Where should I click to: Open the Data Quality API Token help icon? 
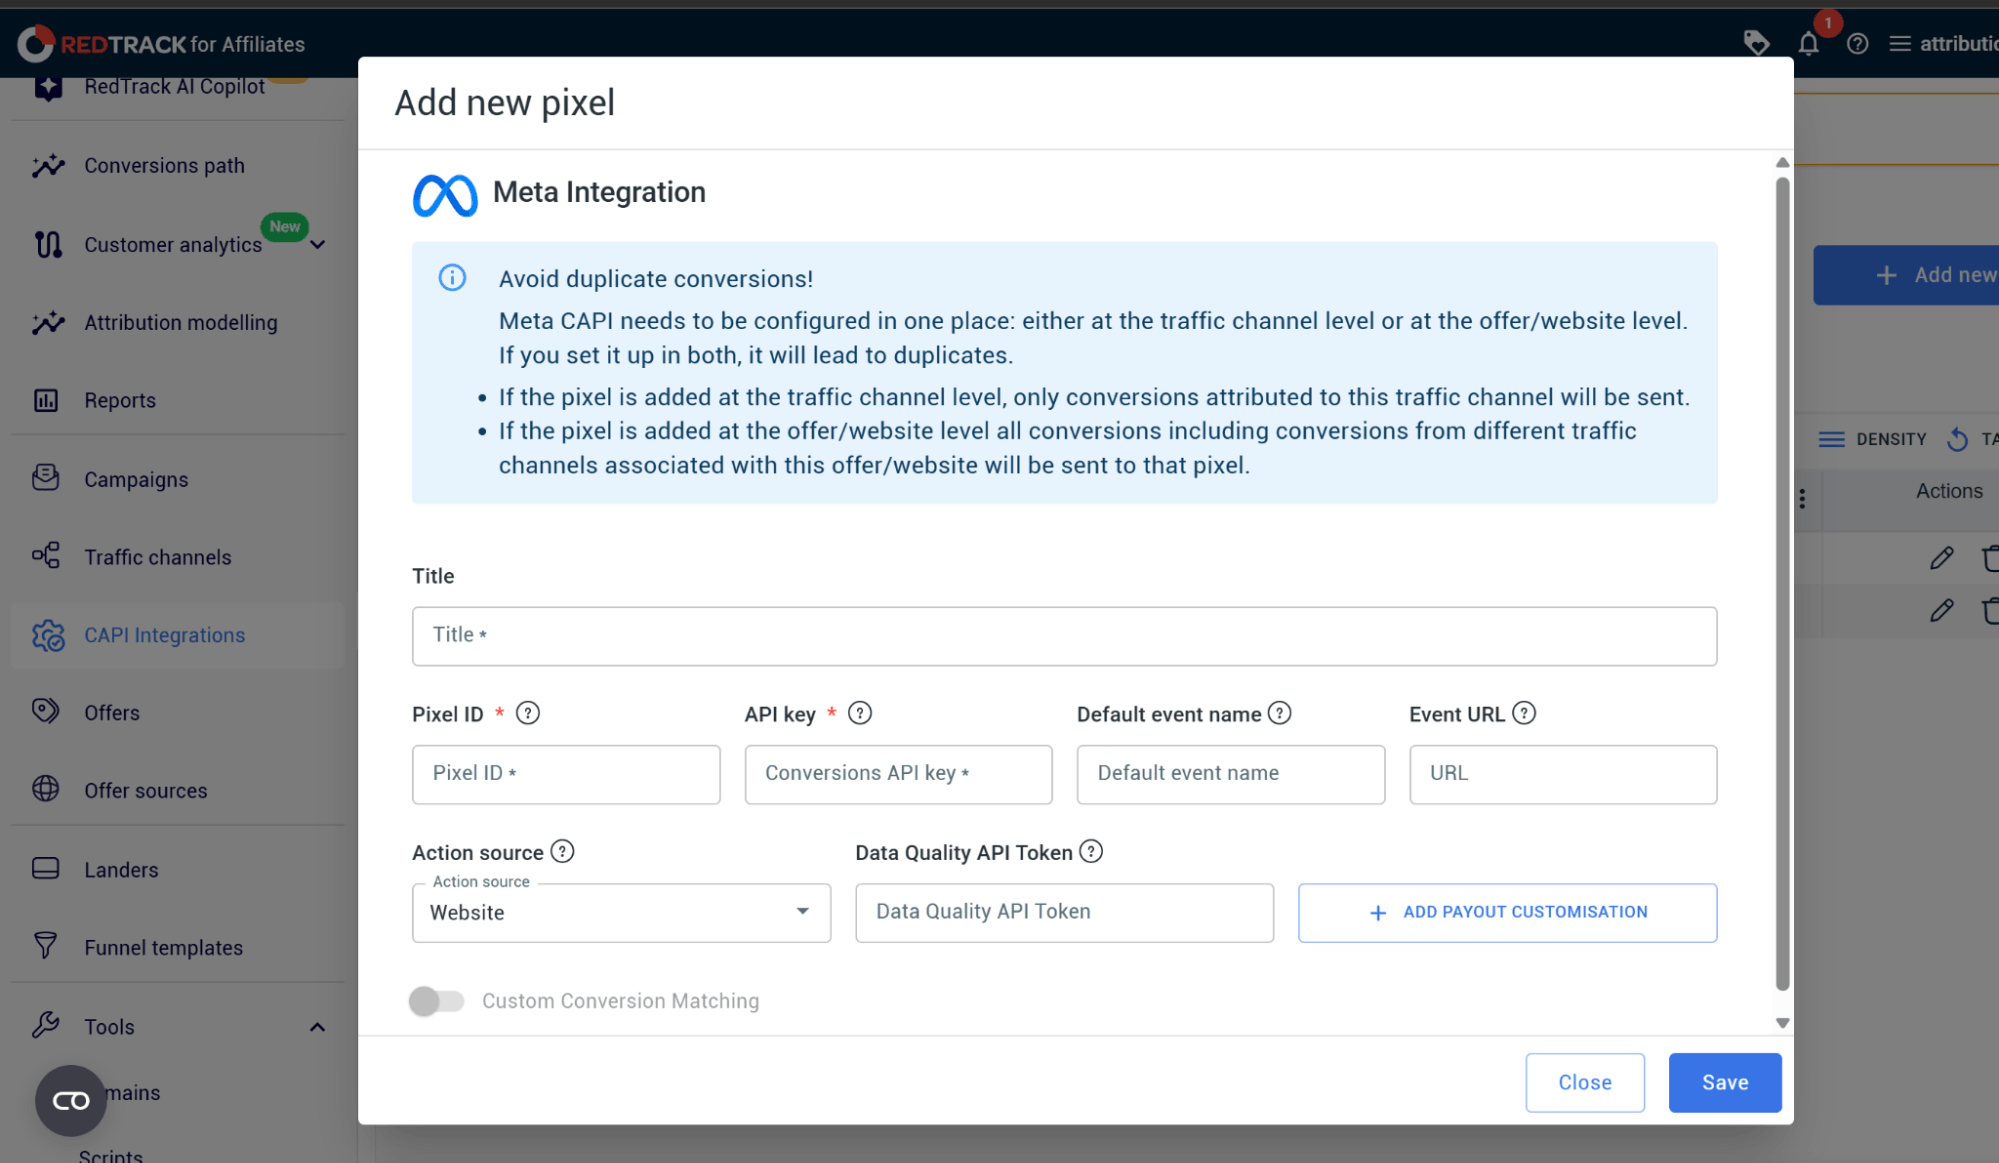coord(1091,851)
